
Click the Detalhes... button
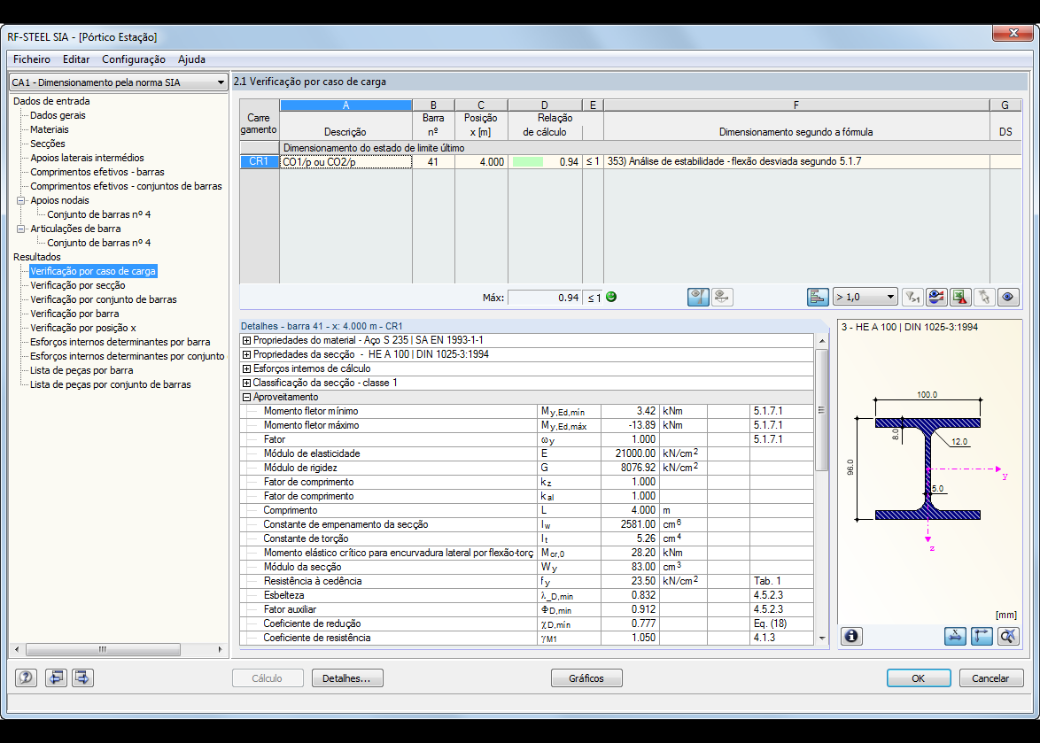[x=346, y=678]
